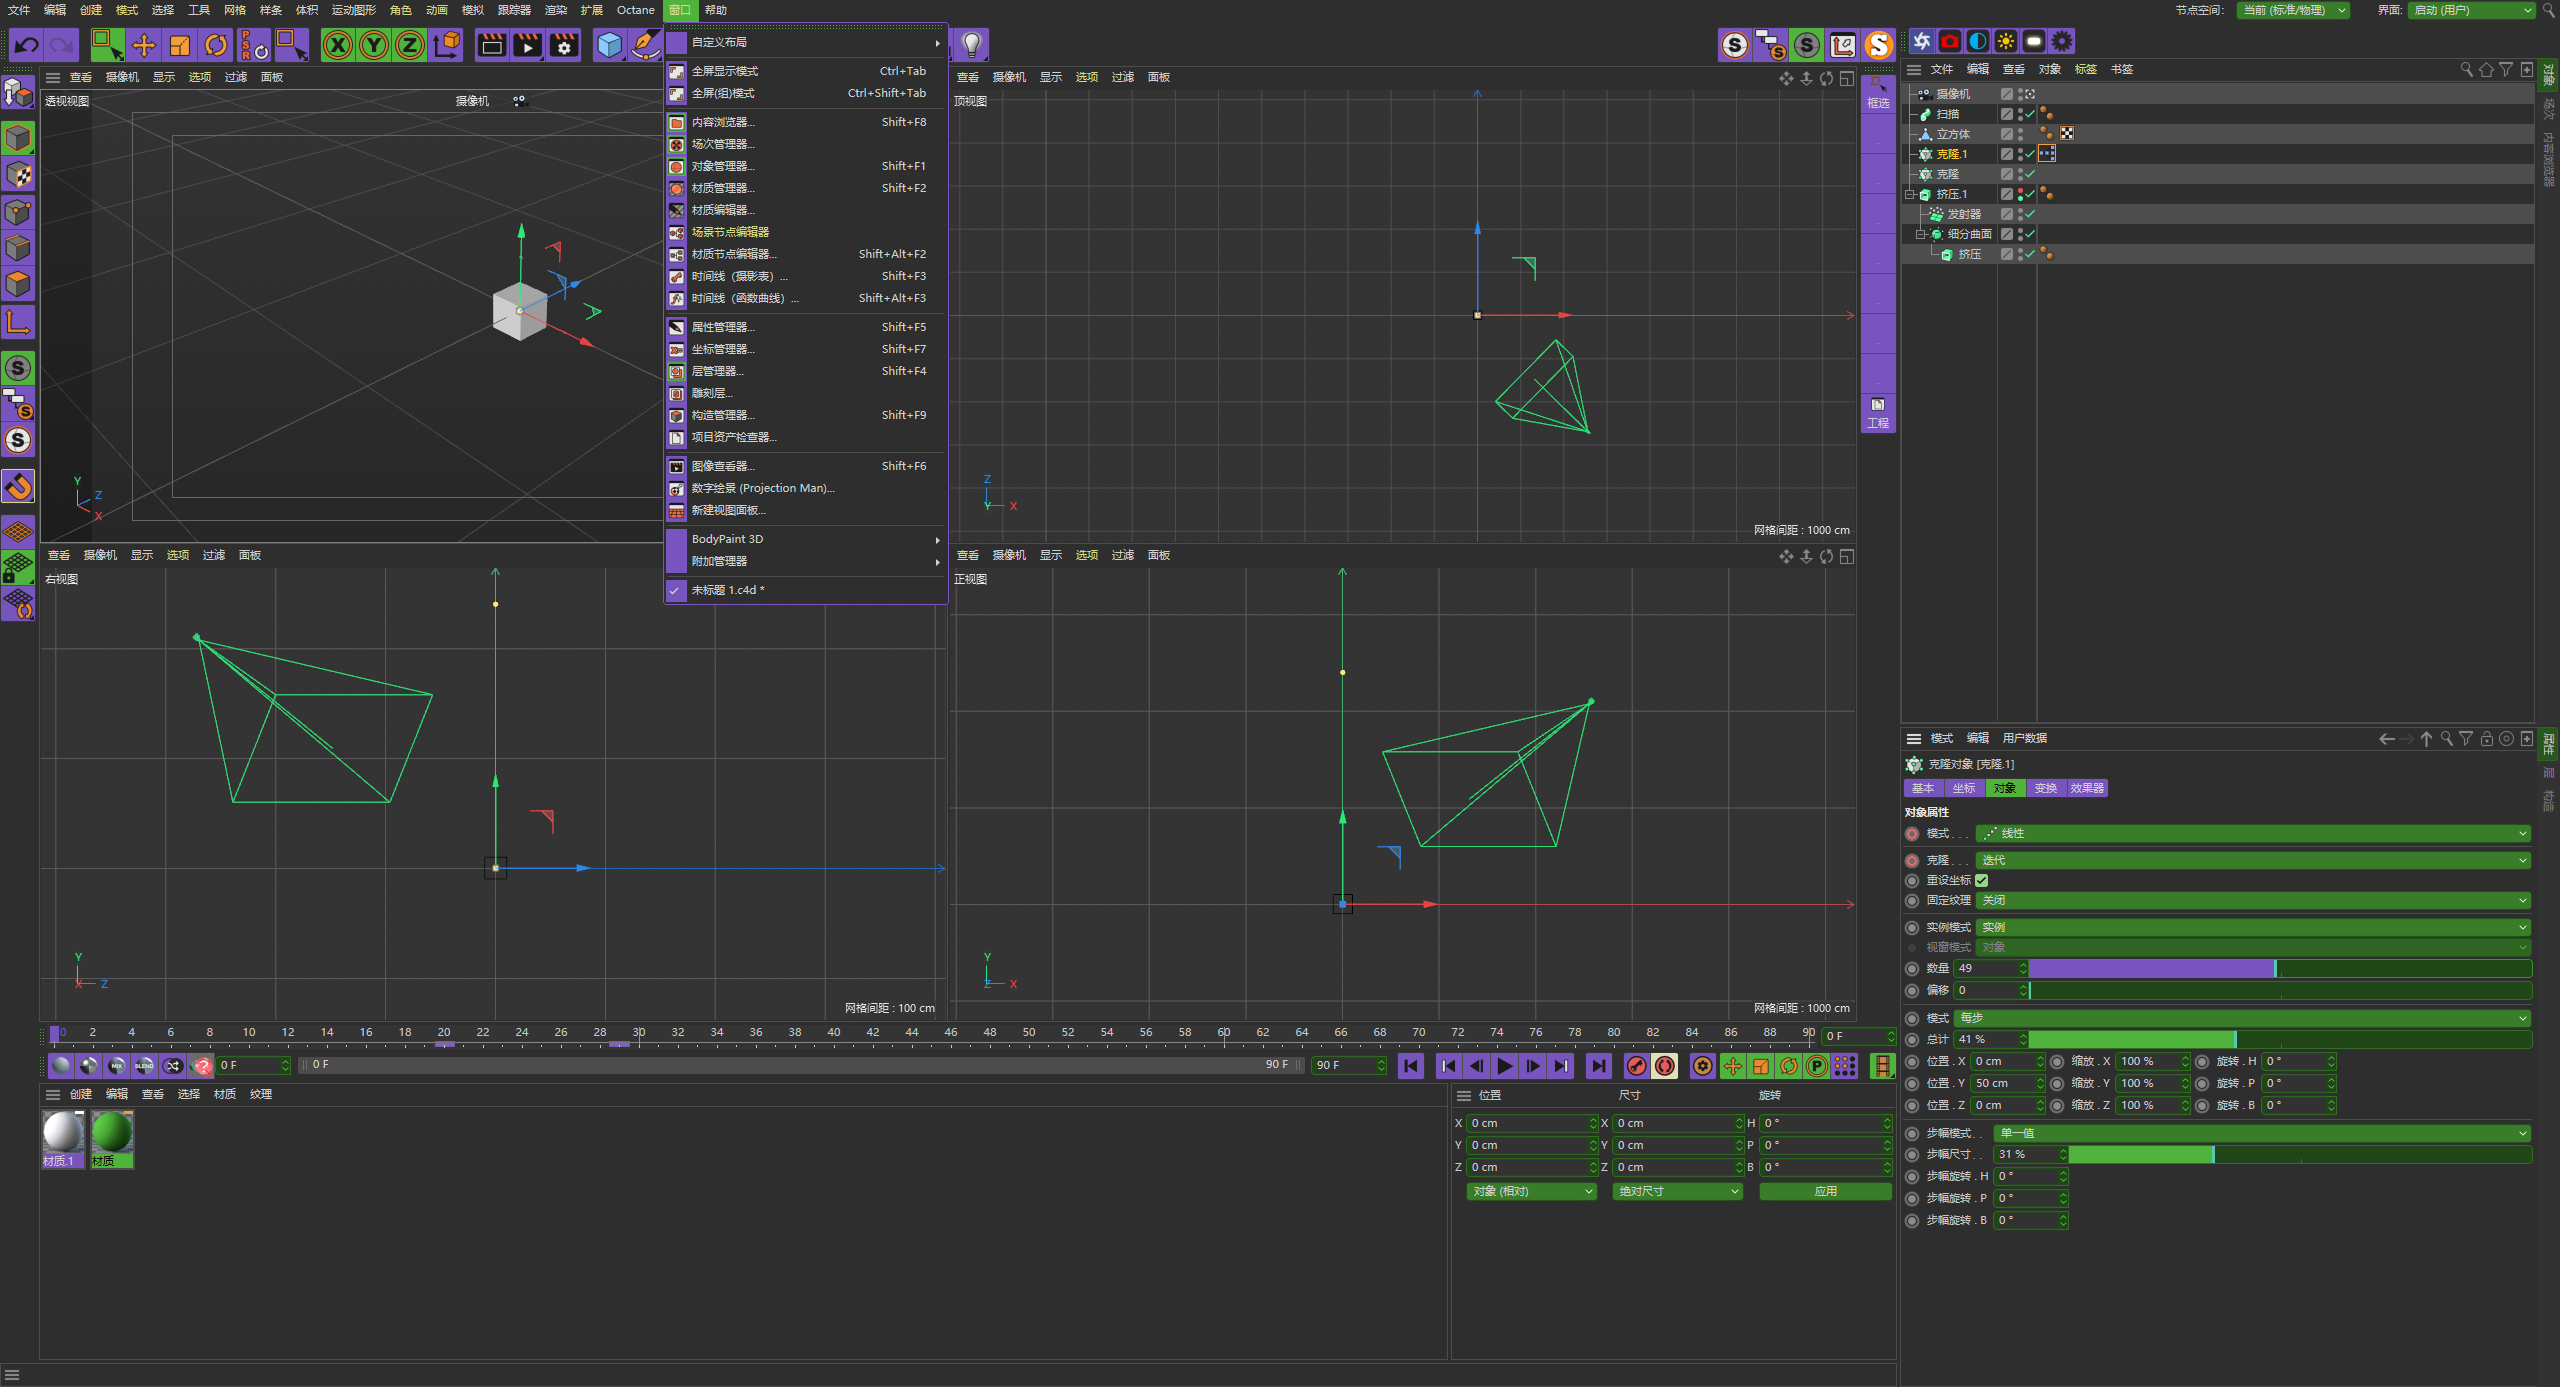Click the cube primitive icon
Screen dimensions: 2560x1387
[609, 45]
